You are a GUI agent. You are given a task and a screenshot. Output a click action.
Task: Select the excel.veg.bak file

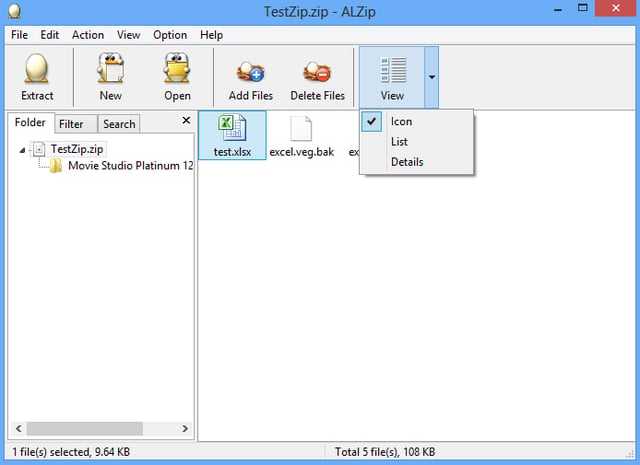point(302,137)
